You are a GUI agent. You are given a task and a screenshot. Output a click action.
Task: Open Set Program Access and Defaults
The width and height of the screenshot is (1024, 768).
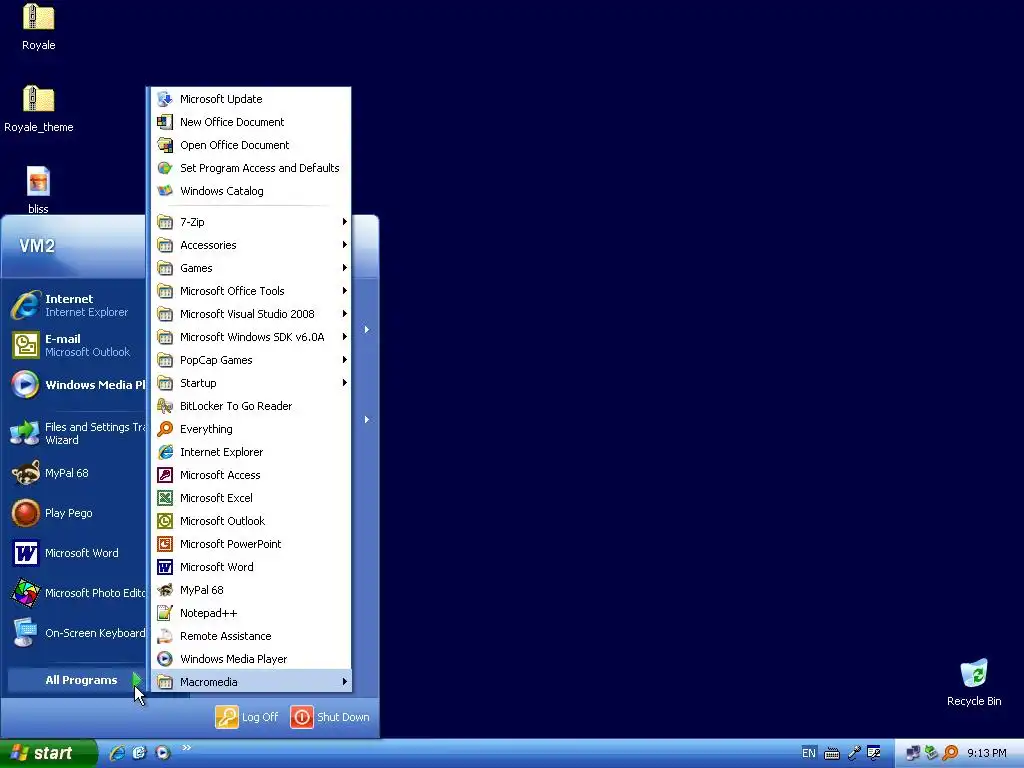pos(251,168)
